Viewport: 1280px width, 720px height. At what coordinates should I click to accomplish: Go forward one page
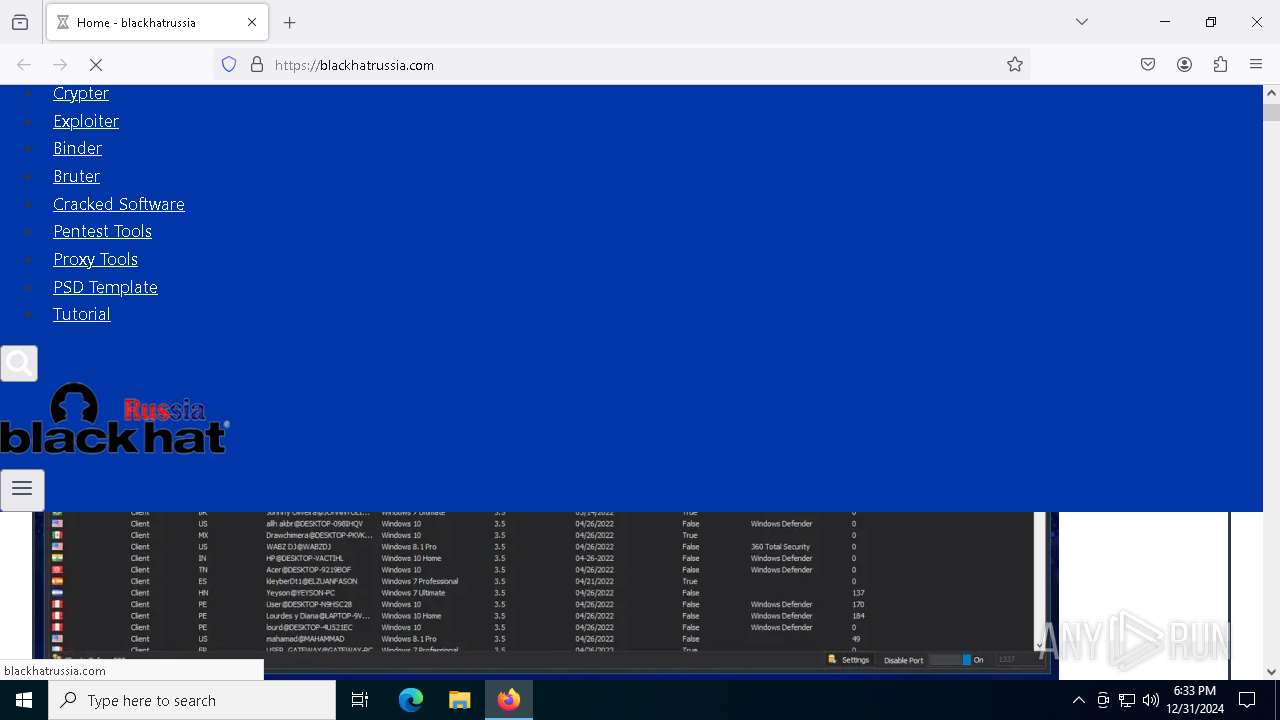[60, 65]
